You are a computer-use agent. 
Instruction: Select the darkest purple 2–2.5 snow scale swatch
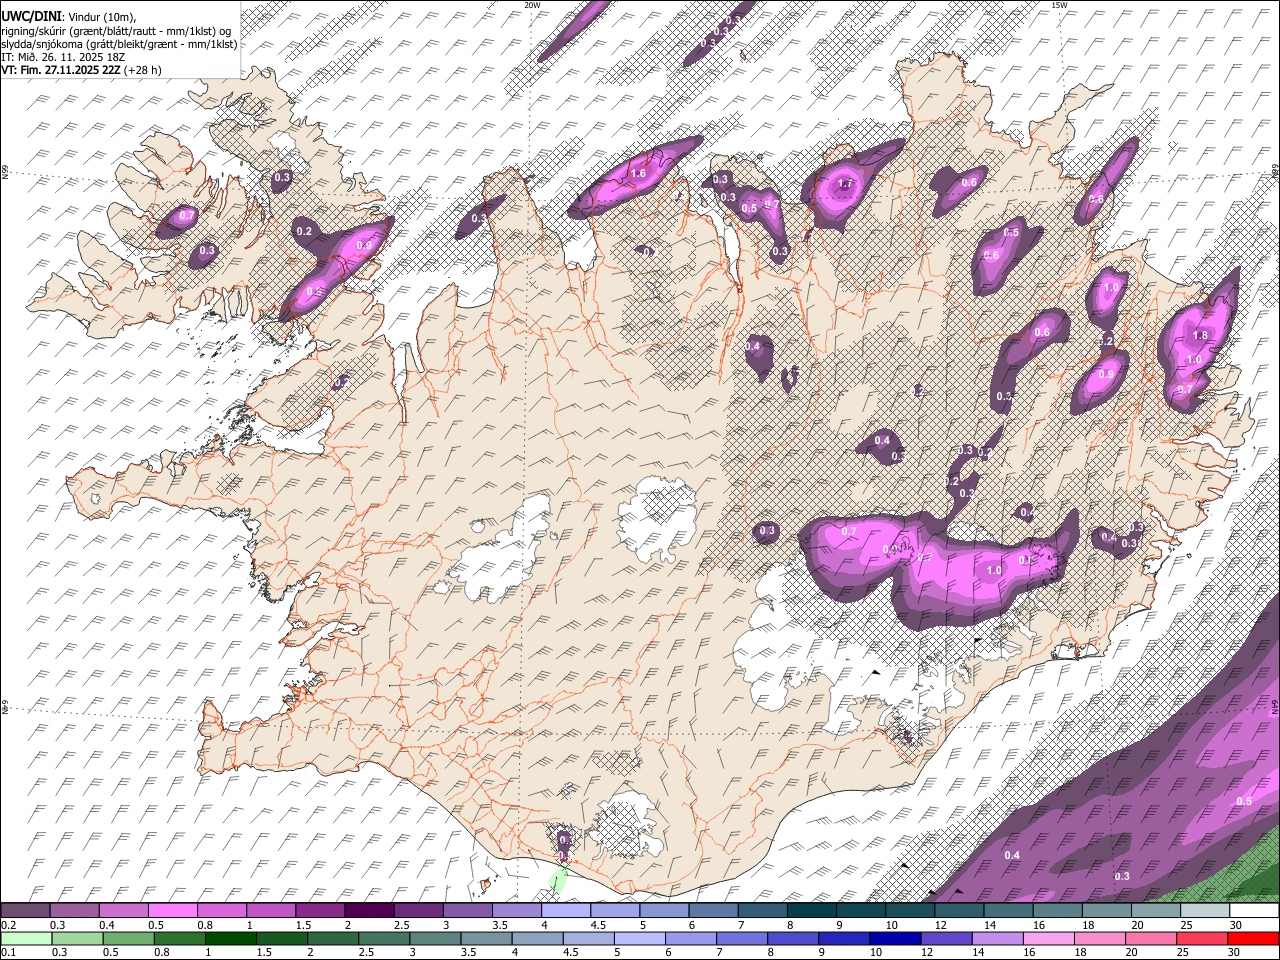click(x=369, y=910)
